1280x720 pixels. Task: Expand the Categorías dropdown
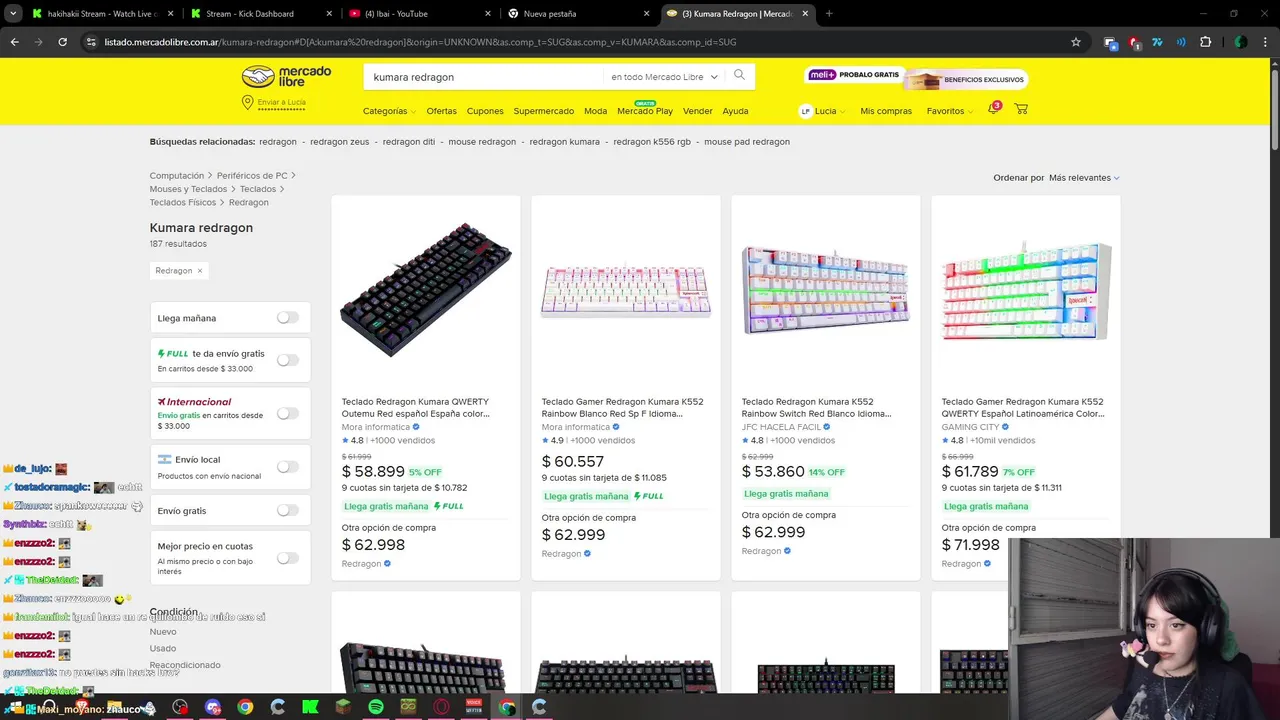click(x=389, y=111)
